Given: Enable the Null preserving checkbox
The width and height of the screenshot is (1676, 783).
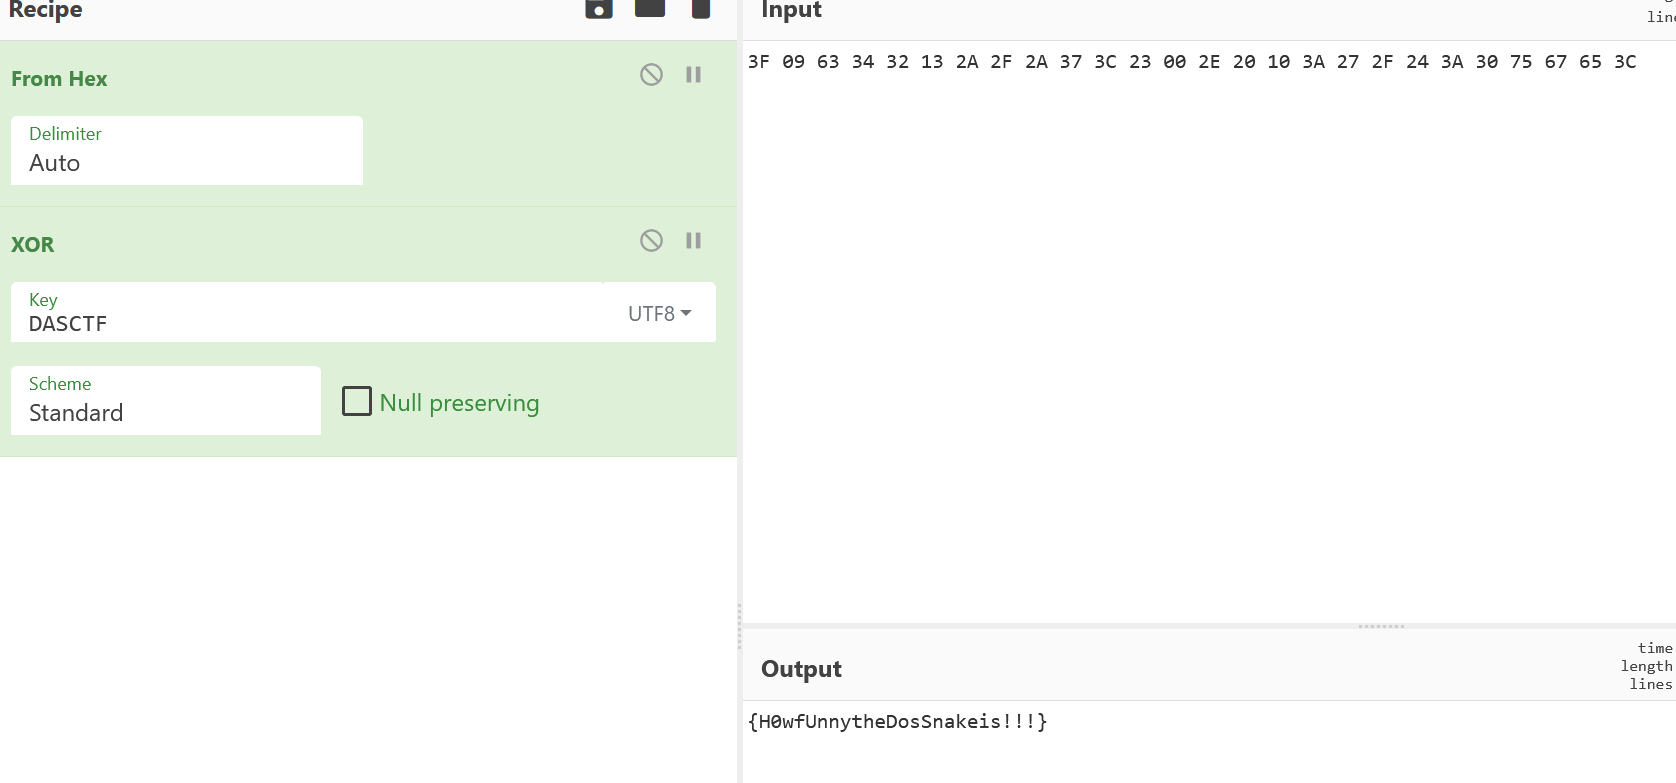Looking at the screenshot, I should point(357,401).
